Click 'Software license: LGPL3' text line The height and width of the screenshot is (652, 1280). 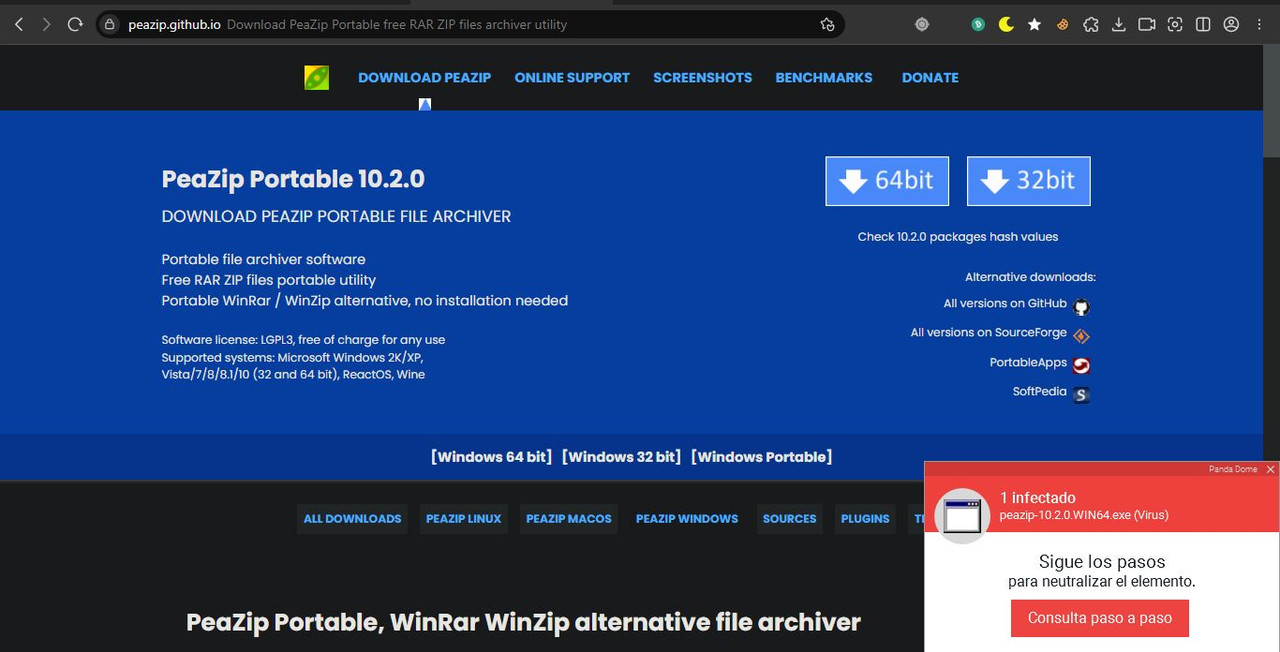(x=303, y=340)
